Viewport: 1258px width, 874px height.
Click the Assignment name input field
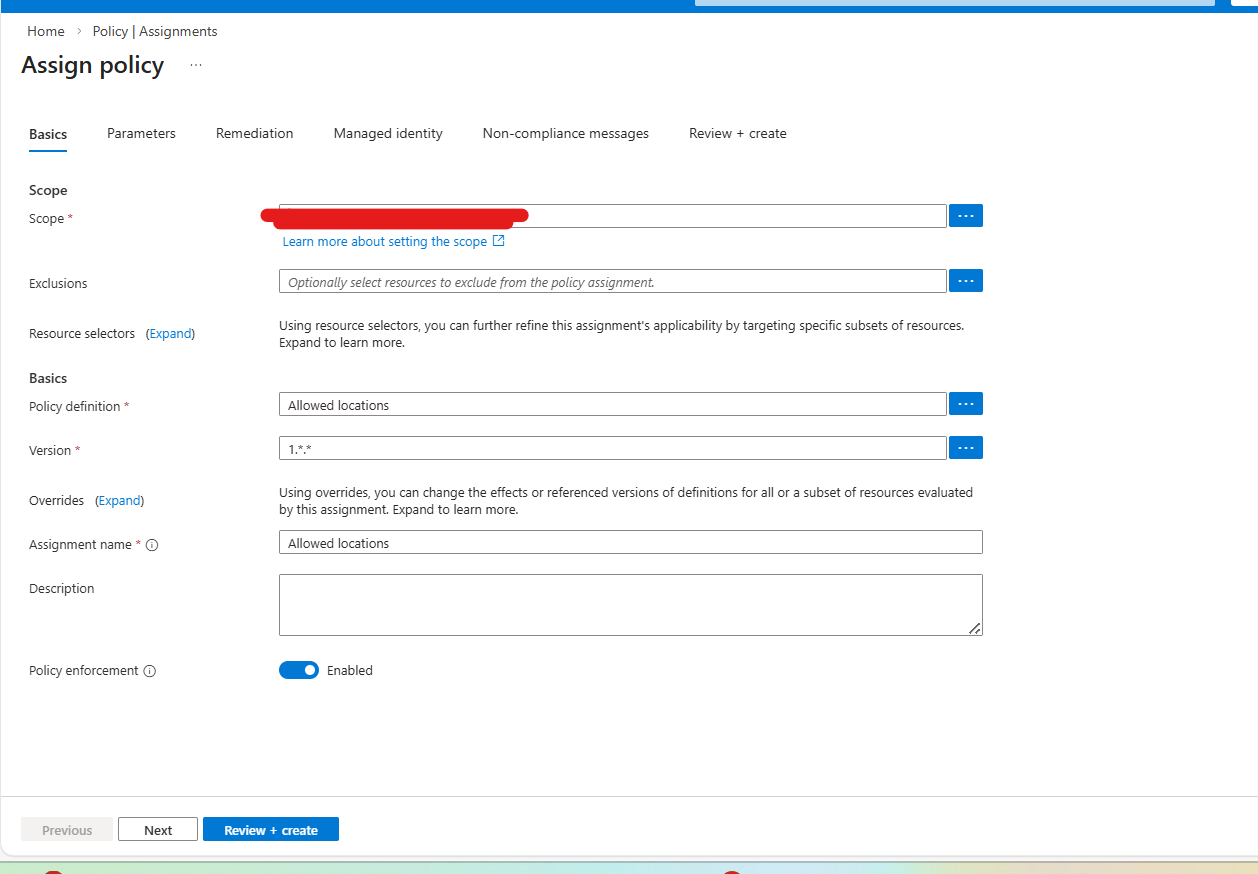[x=631, y=542]
